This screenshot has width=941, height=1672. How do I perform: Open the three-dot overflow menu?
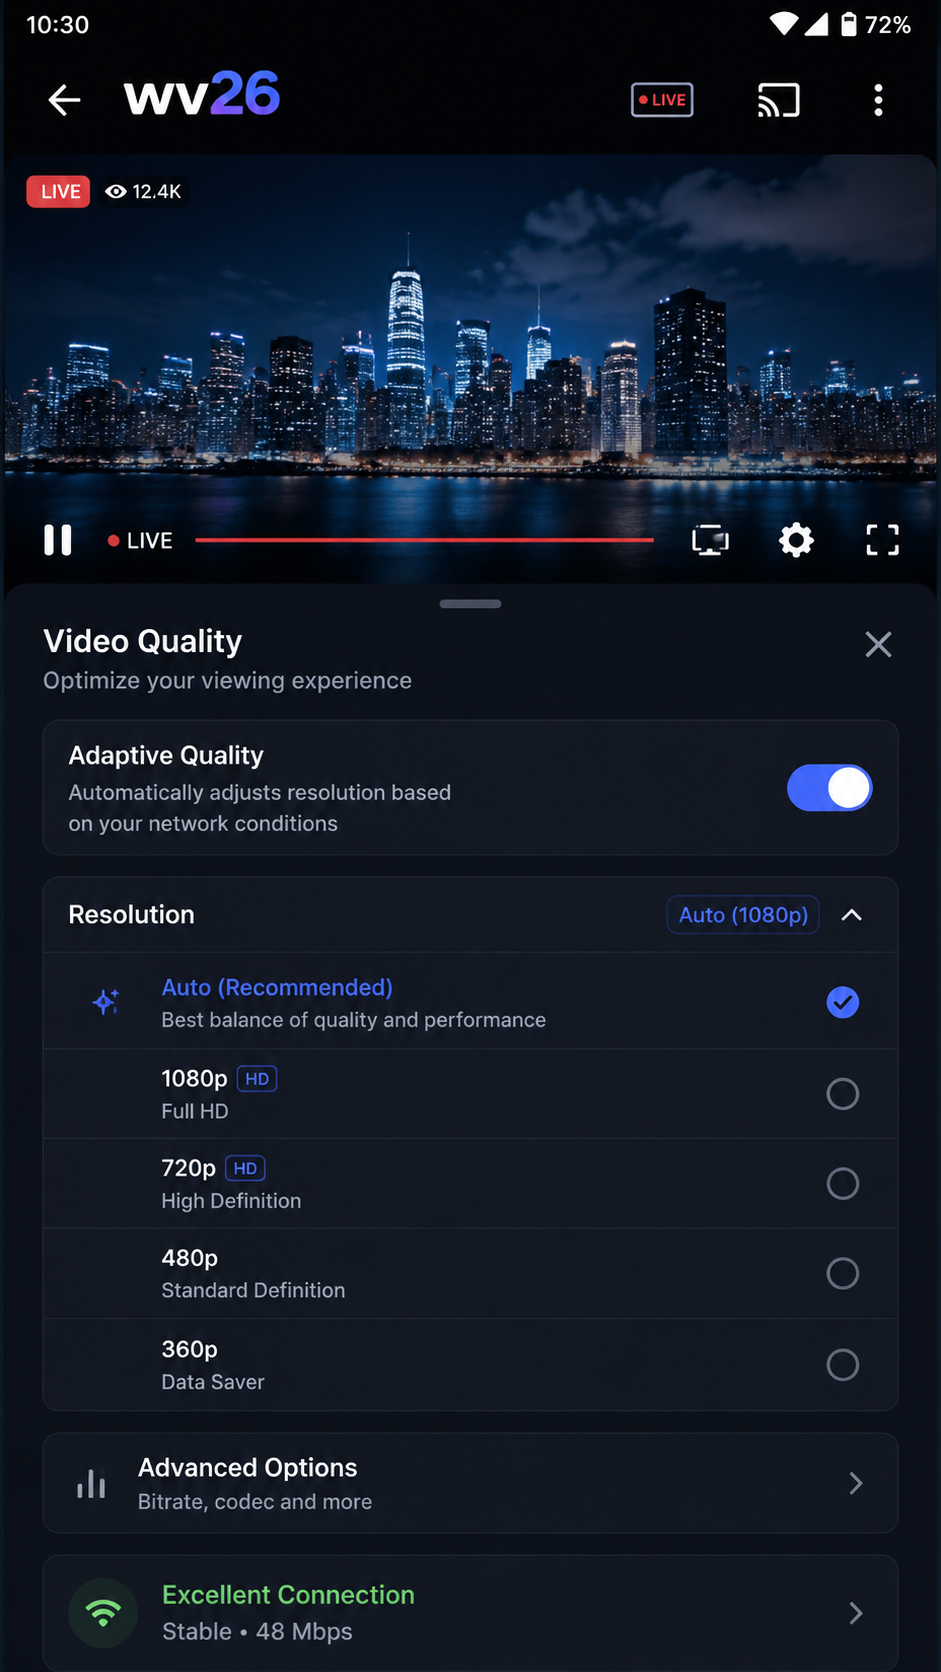coord(878,100)
